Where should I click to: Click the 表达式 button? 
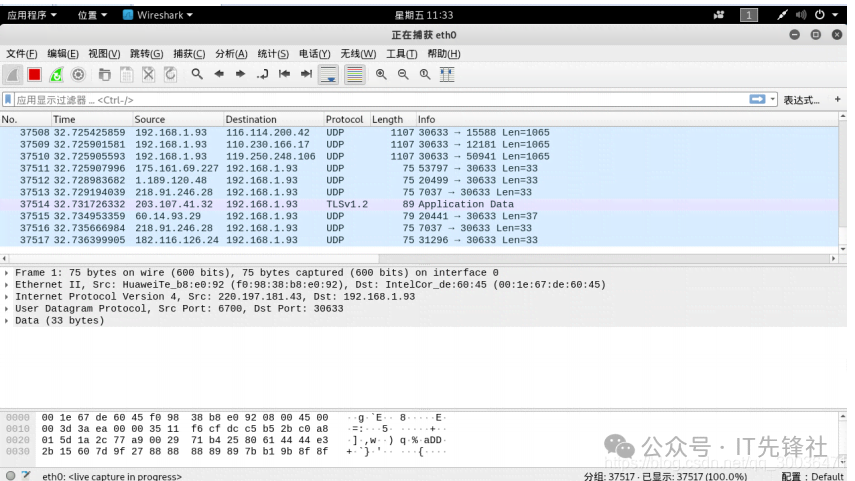pos(801,100)
